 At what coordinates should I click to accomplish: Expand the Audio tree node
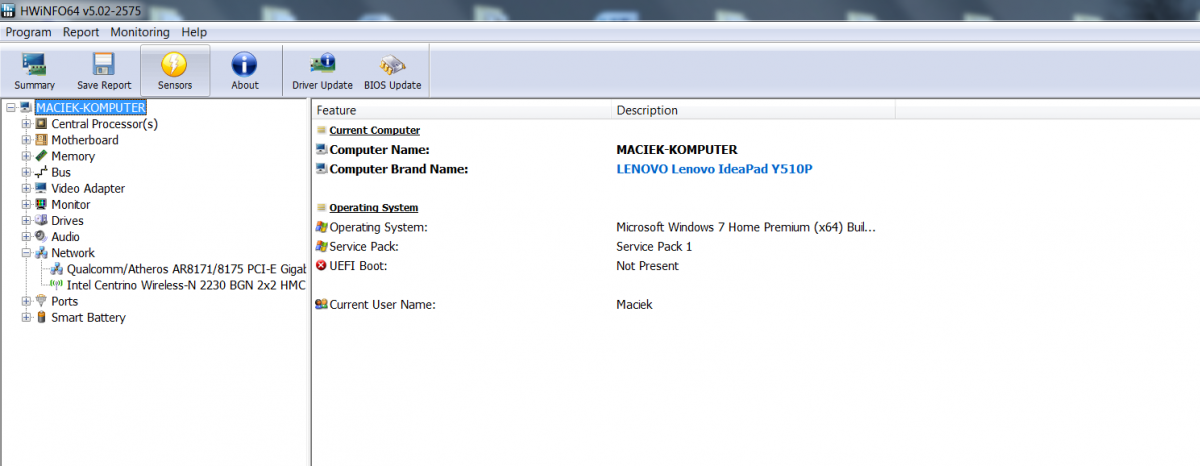click(26, 237)
